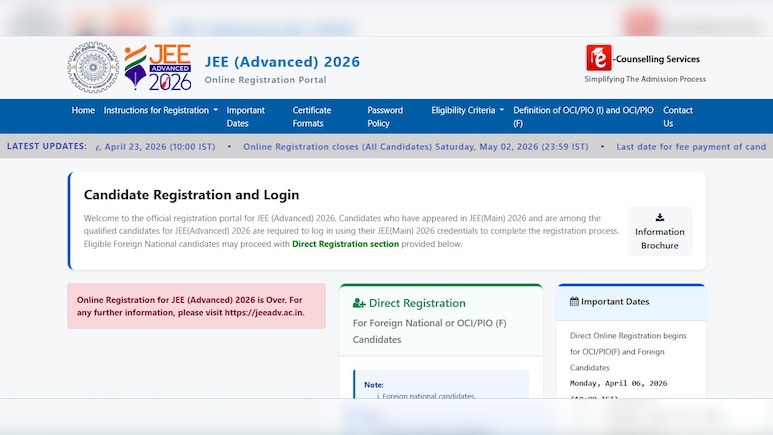
Task: Click the LATEST UPDATES label
Action: point(47,146)
